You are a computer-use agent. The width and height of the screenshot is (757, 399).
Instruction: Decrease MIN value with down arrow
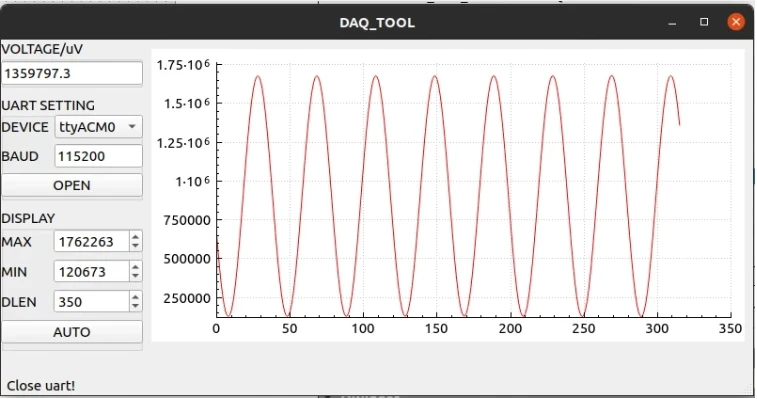(x=136, y=276)
